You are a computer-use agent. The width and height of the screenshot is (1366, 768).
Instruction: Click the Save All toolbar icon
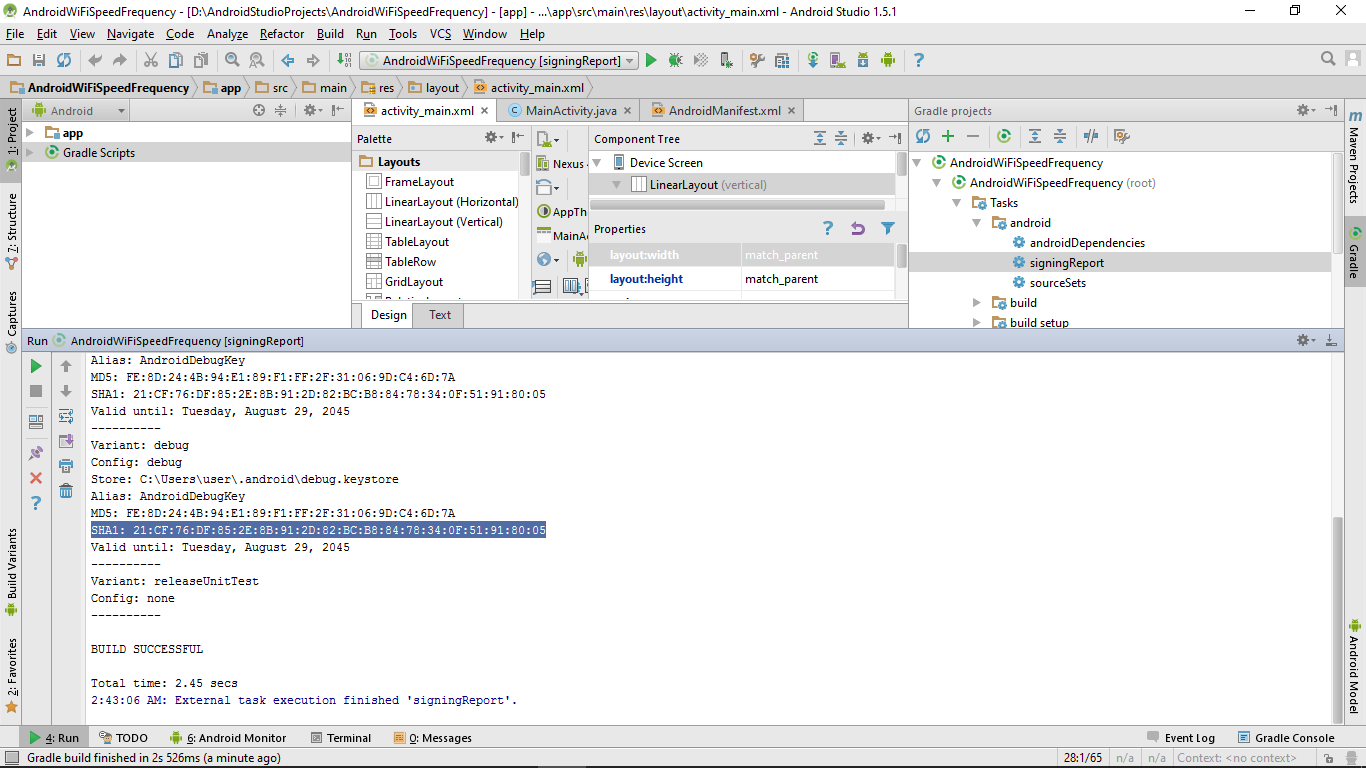coord(39,60)
